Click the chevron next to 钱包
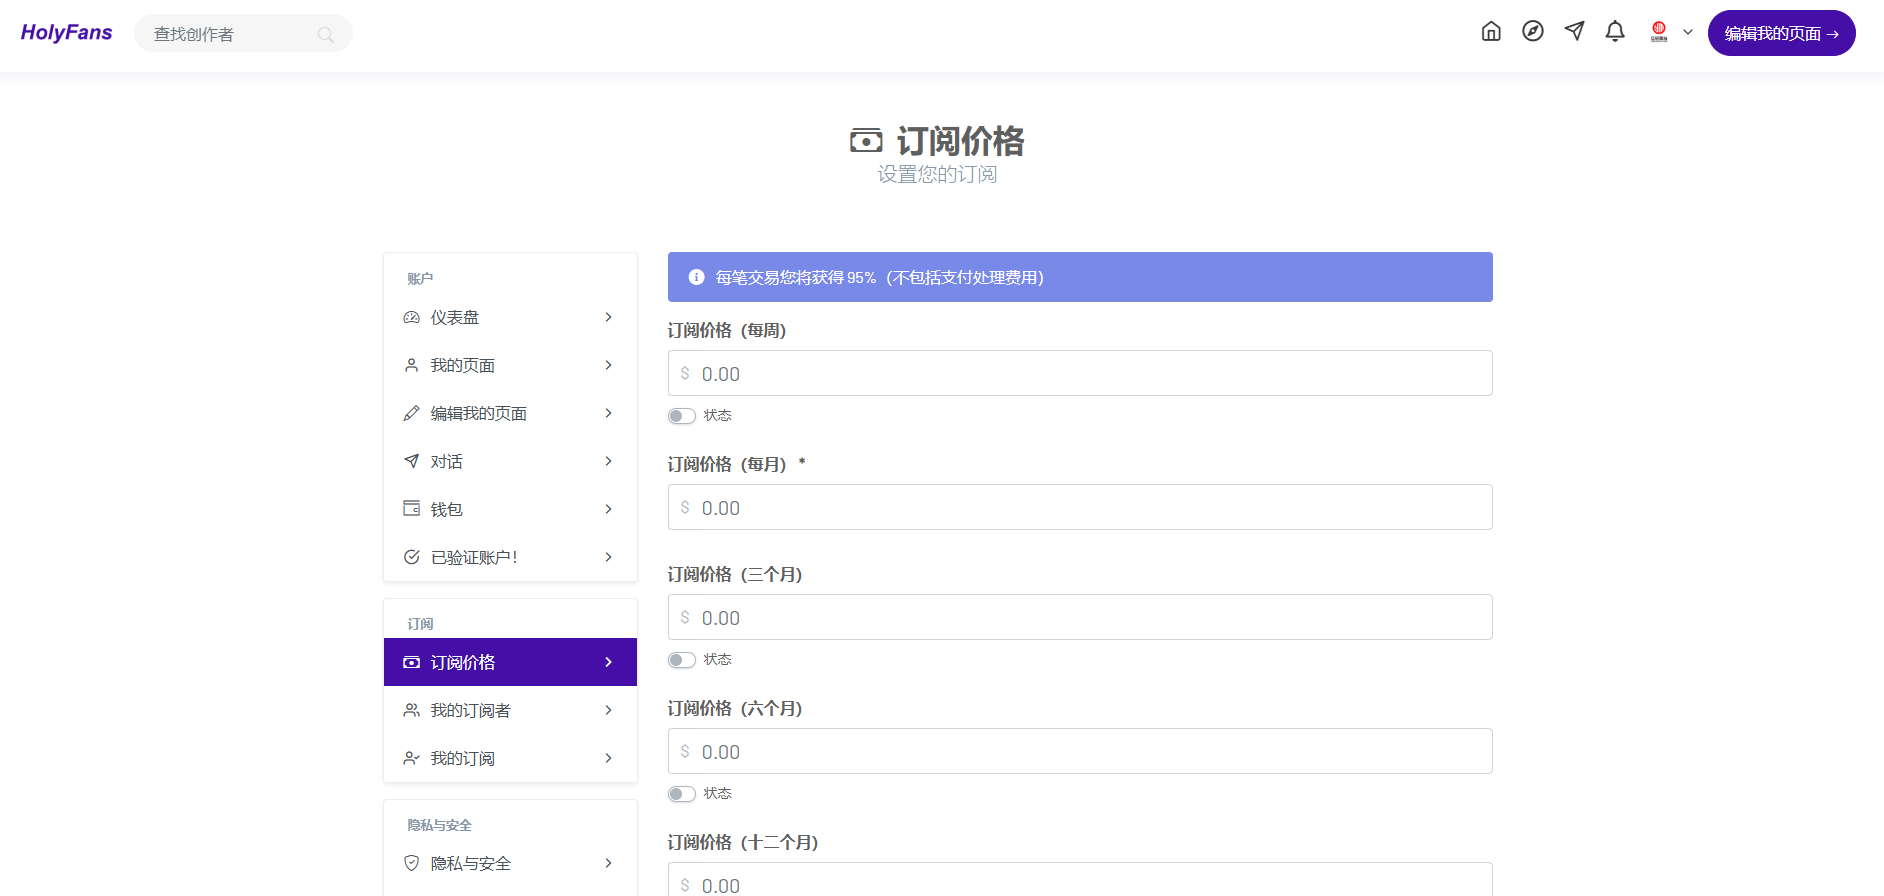This screenshot has height=896, width=1884. pyautogui.click(x=608, y=509)
